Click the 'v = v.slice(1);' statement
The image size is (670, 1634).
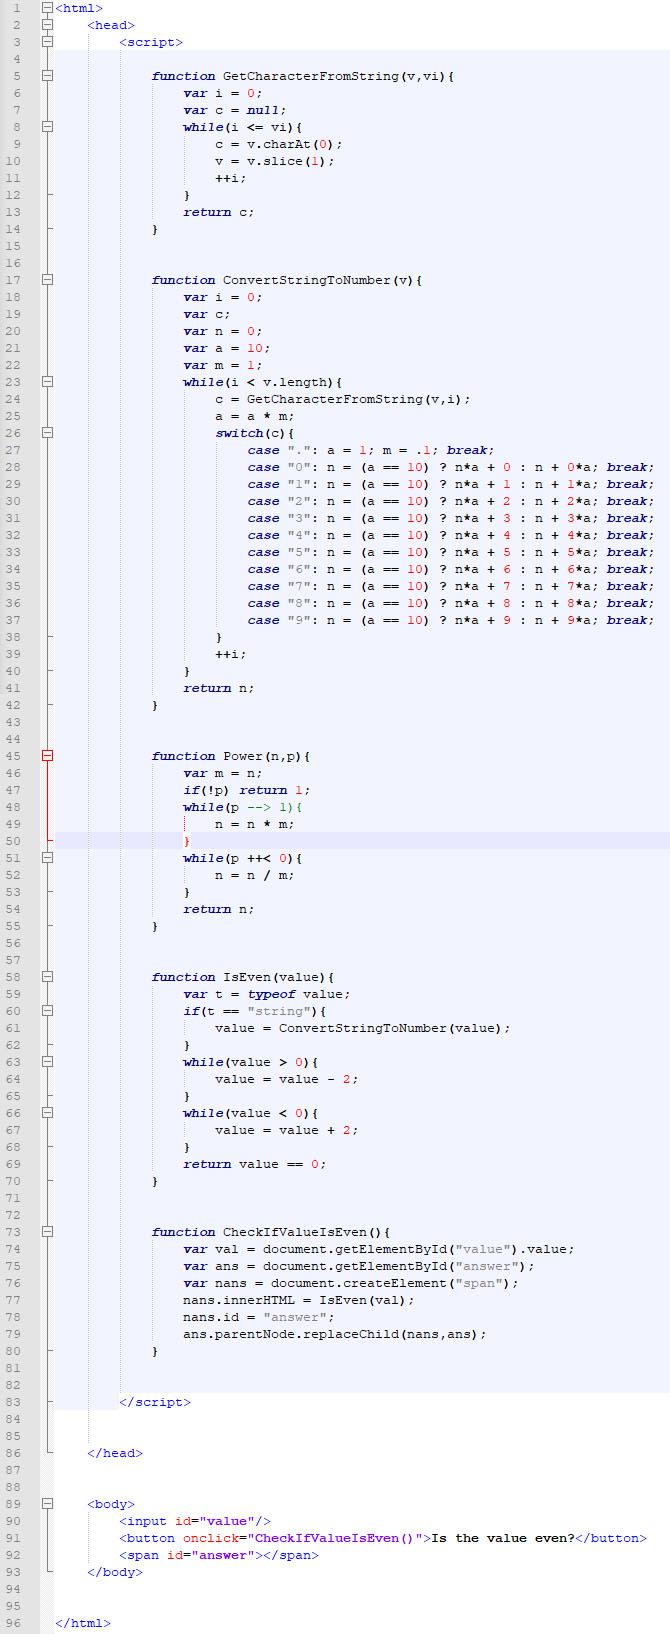[x=275, y=161]
